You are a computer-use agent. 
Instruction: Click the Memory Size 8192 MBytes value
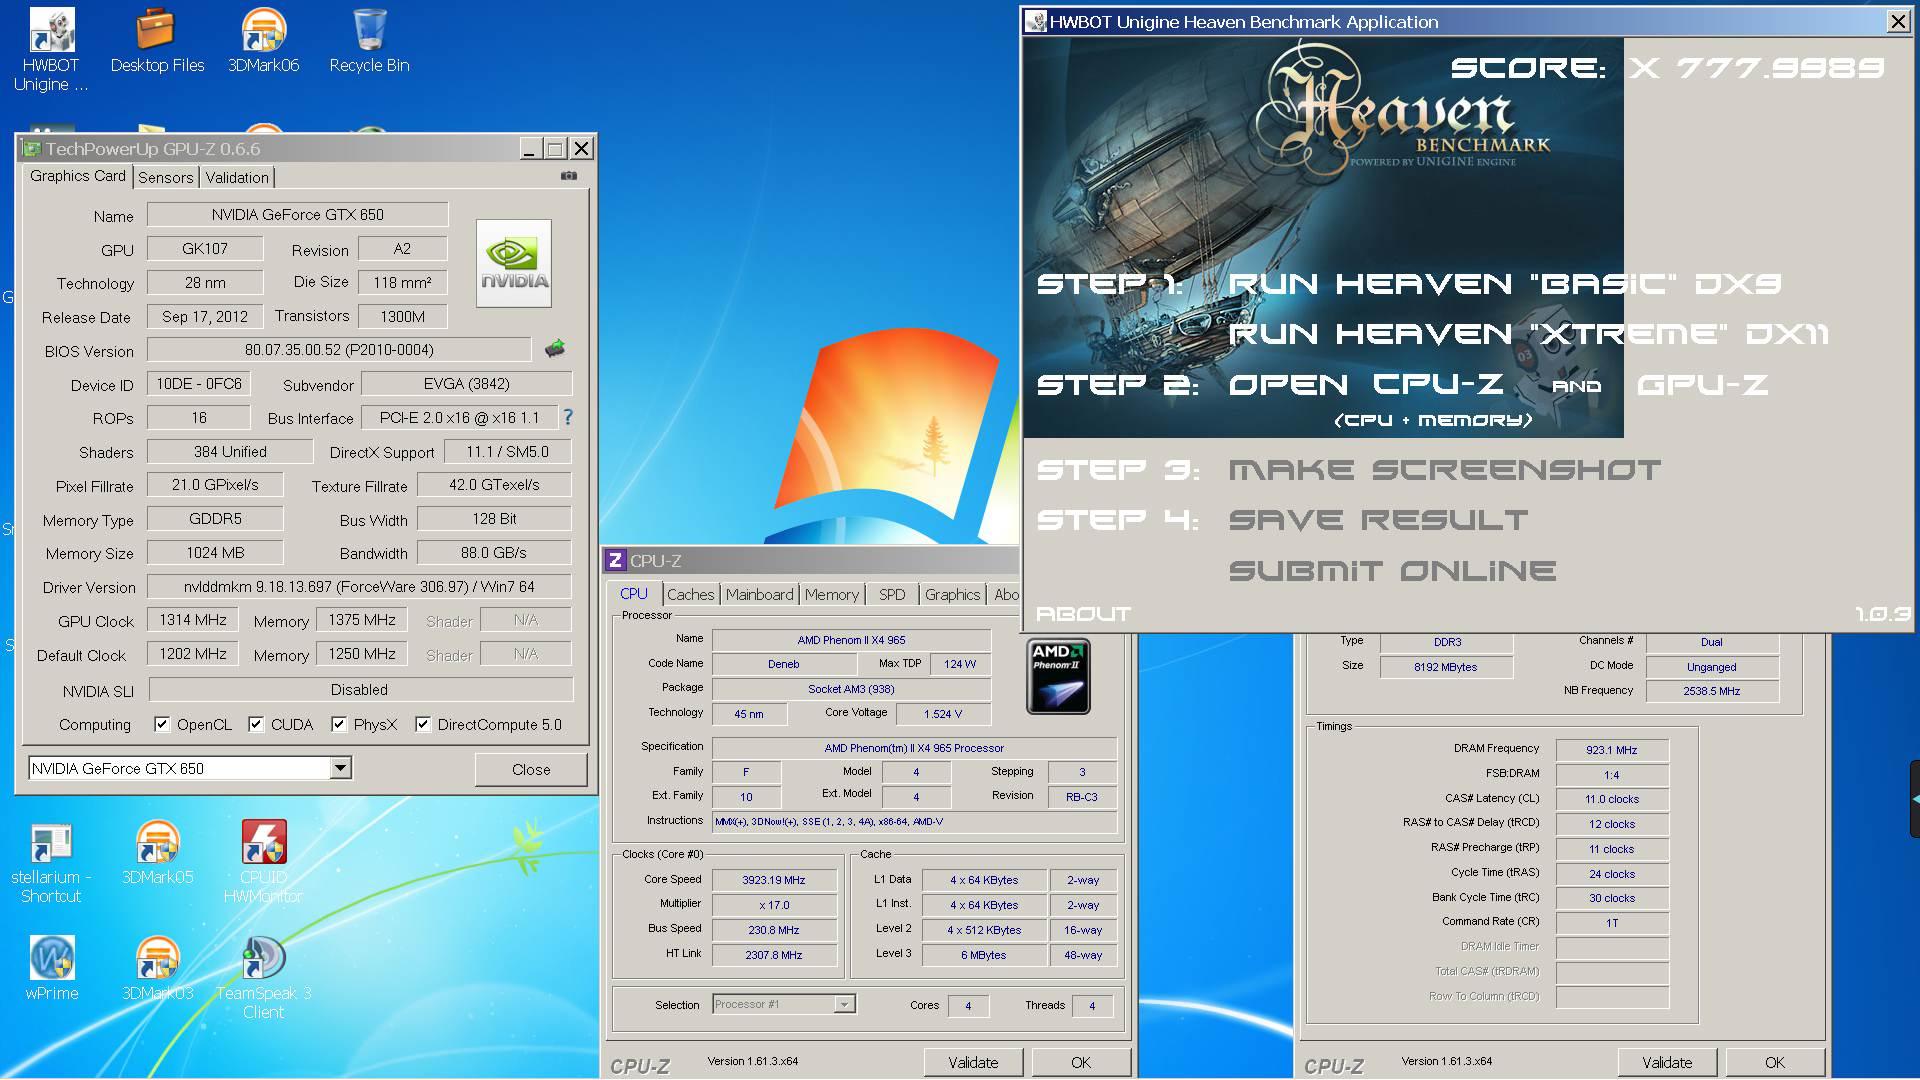pyautogui.click(x=1445, y=667)
